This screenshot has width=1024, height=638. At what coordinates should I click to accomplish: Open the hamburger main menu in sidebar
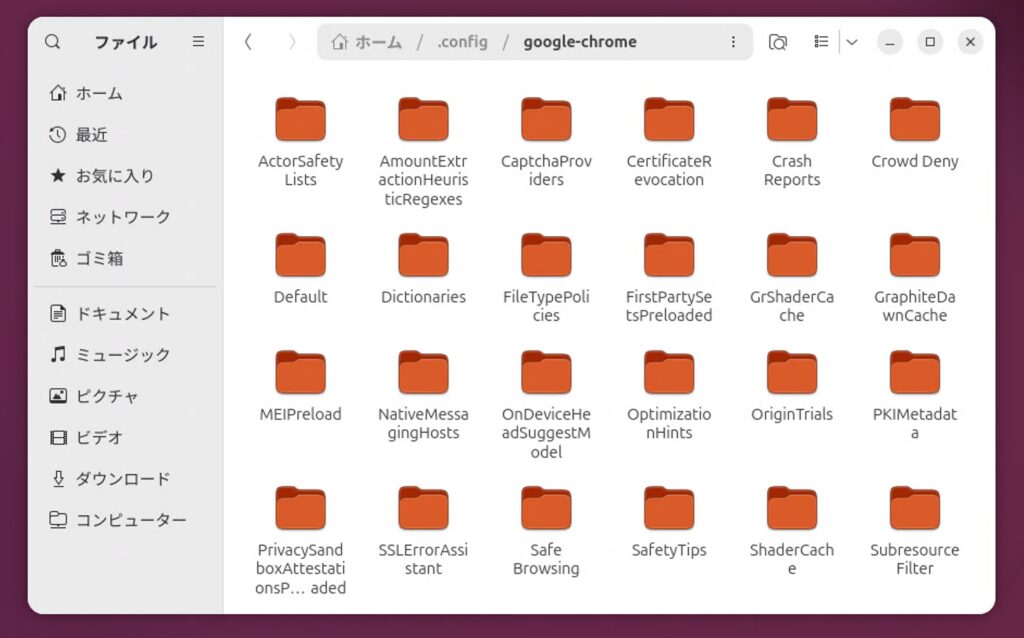coord(198,42)
